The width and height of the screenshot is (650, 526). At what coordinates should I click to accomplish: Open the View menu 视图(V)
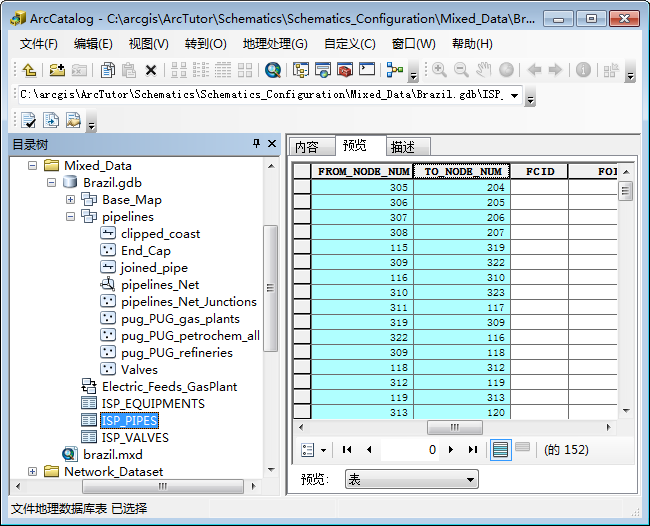148,44
